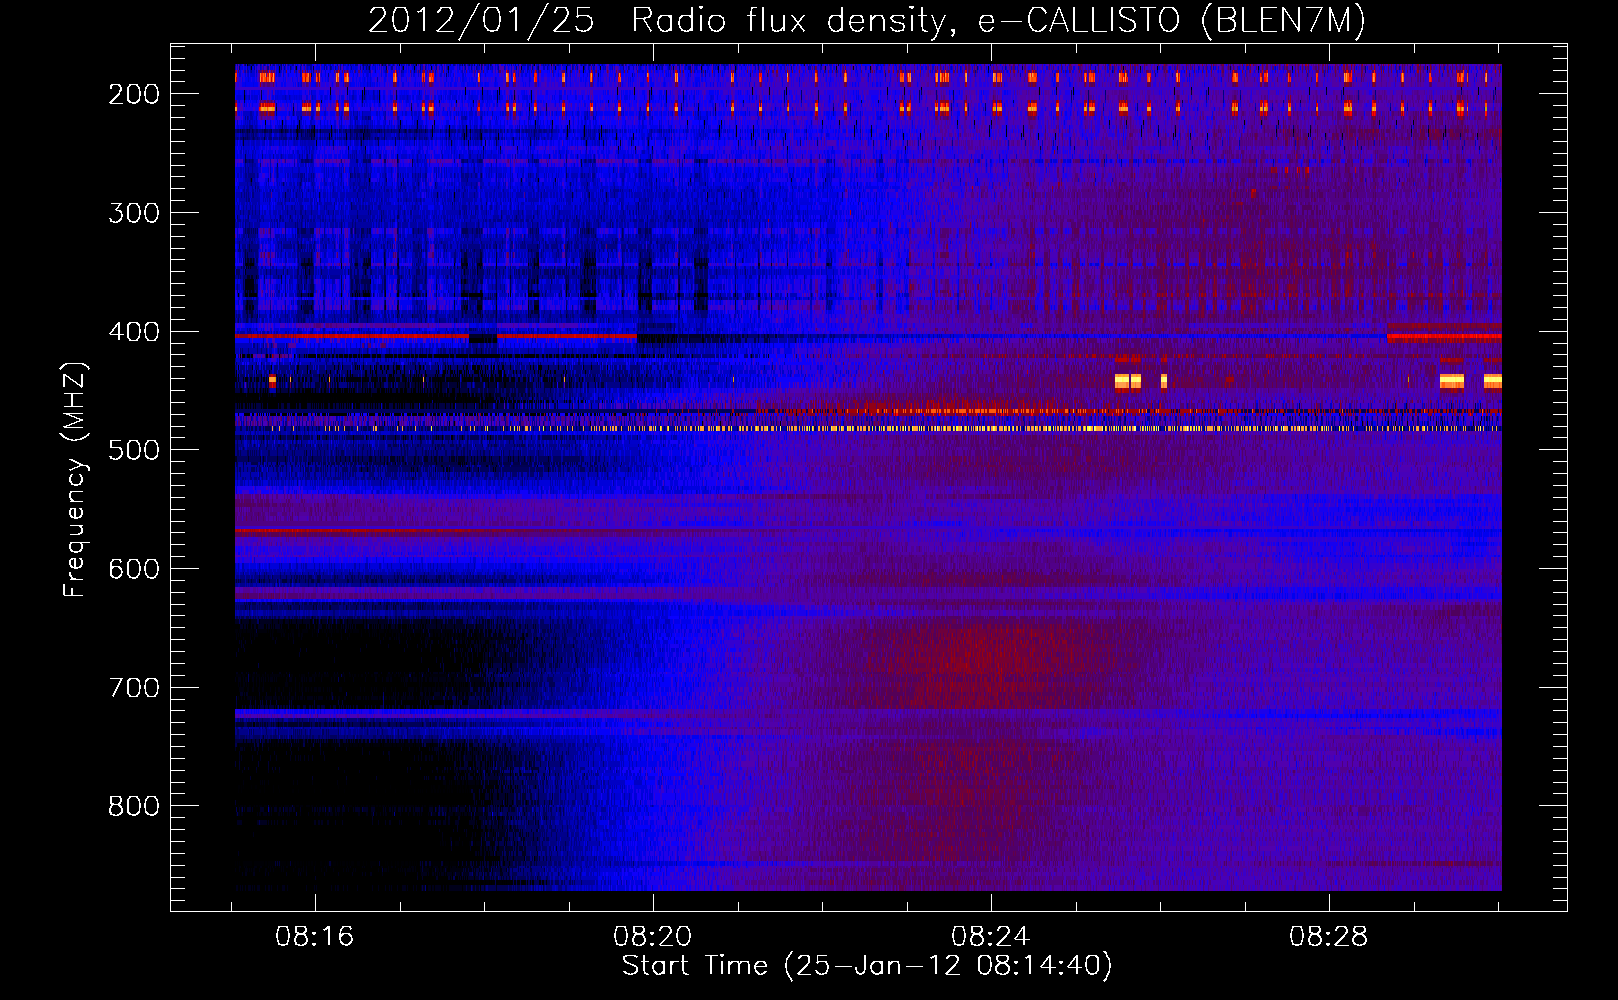Click the "Start Time (25-Jan-12 08:14:40)" label
The image size is (1618, 1000).
pos(867,966)
